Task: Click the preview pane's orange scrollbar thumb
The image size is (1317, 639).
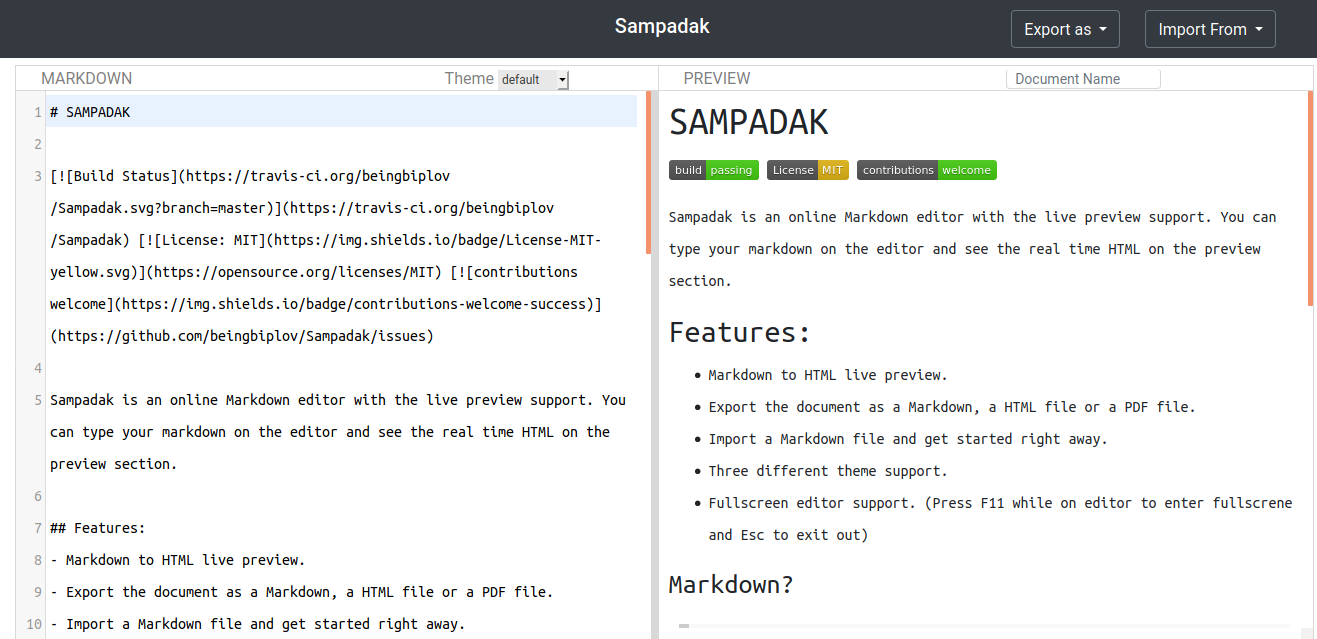Action: pos(1310,198)
